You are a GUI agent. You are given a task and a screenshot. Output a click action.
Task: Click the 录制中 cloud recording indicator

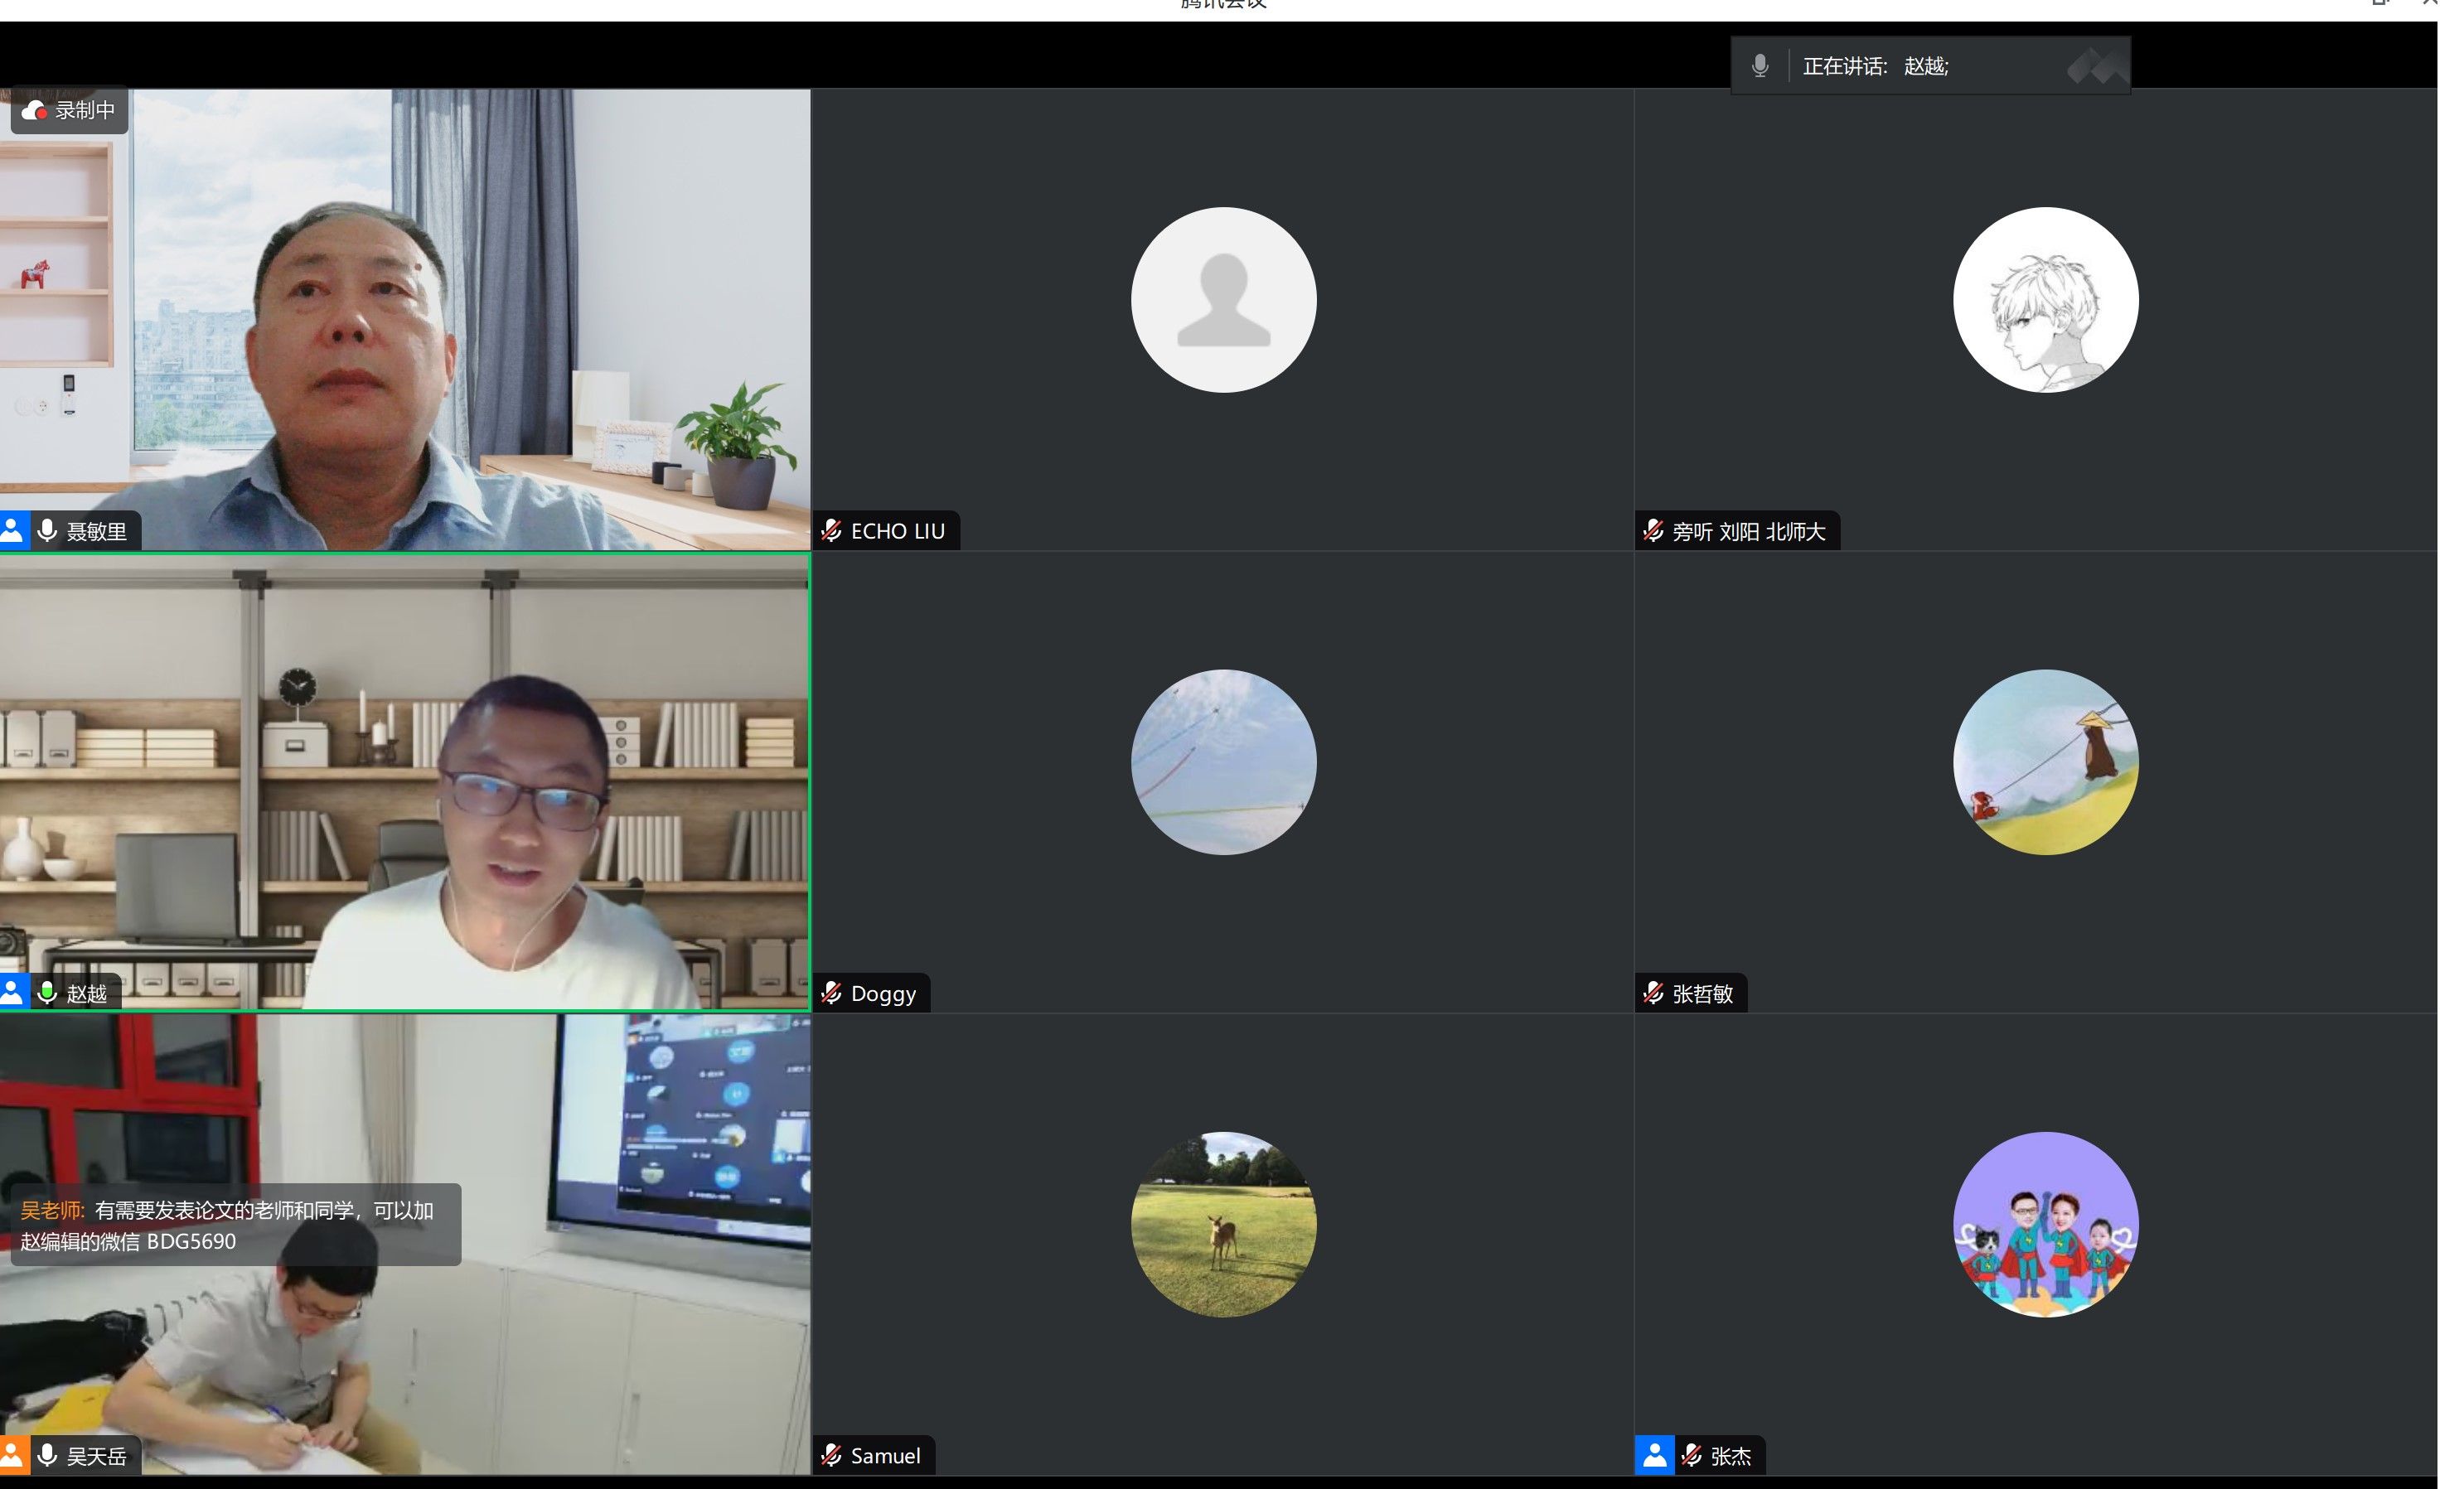point(69,110)
